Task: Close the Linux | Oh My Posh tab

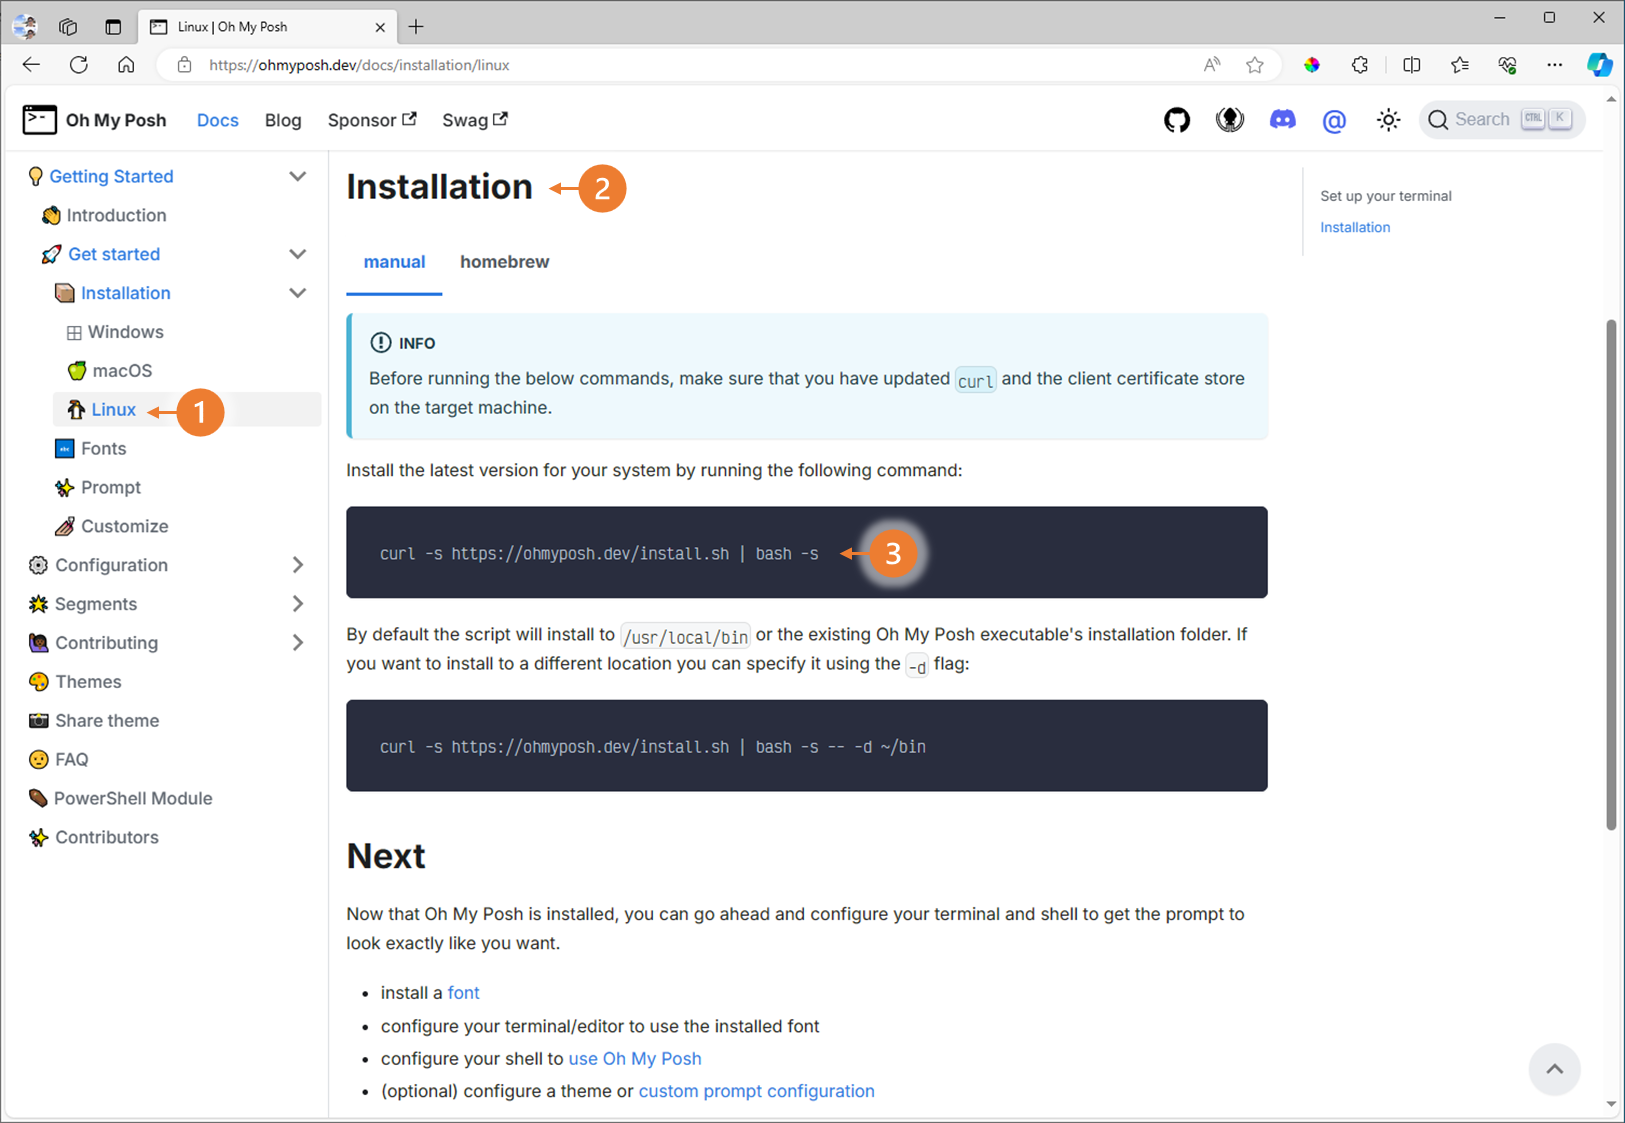Action: (x=380, y=27)
